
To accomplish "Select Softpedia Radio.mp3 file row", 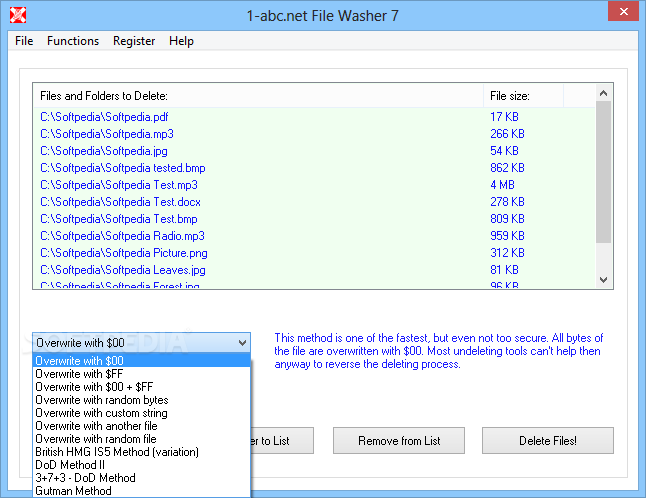I will click(314, 236).
